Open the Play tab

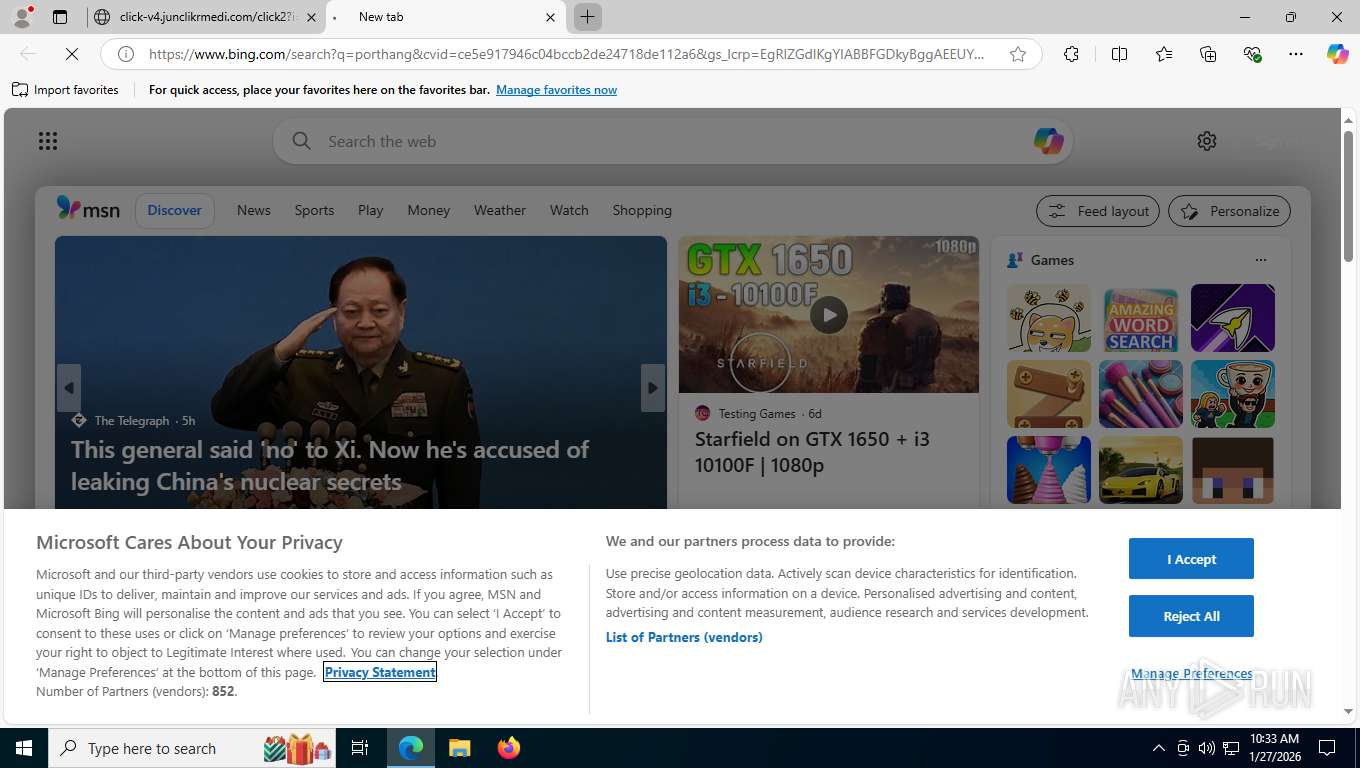coord(371,210)
